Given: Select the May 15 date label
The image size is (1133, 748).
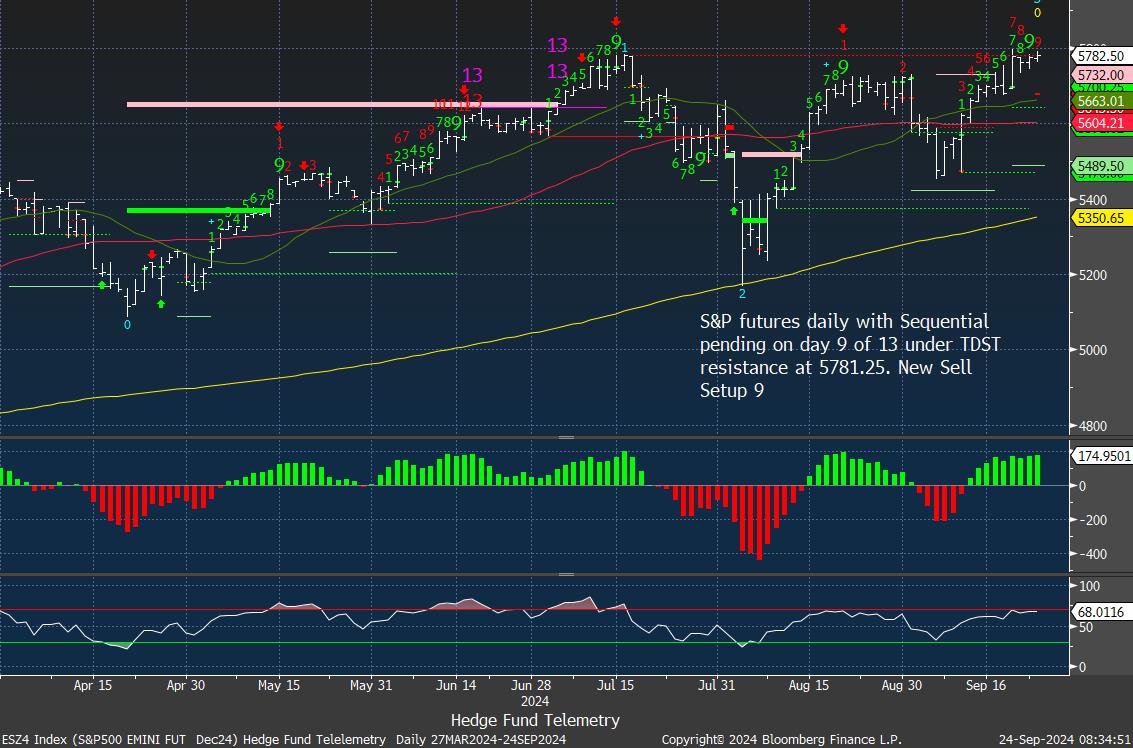Looking at the screenshot, I should (279, 686).
